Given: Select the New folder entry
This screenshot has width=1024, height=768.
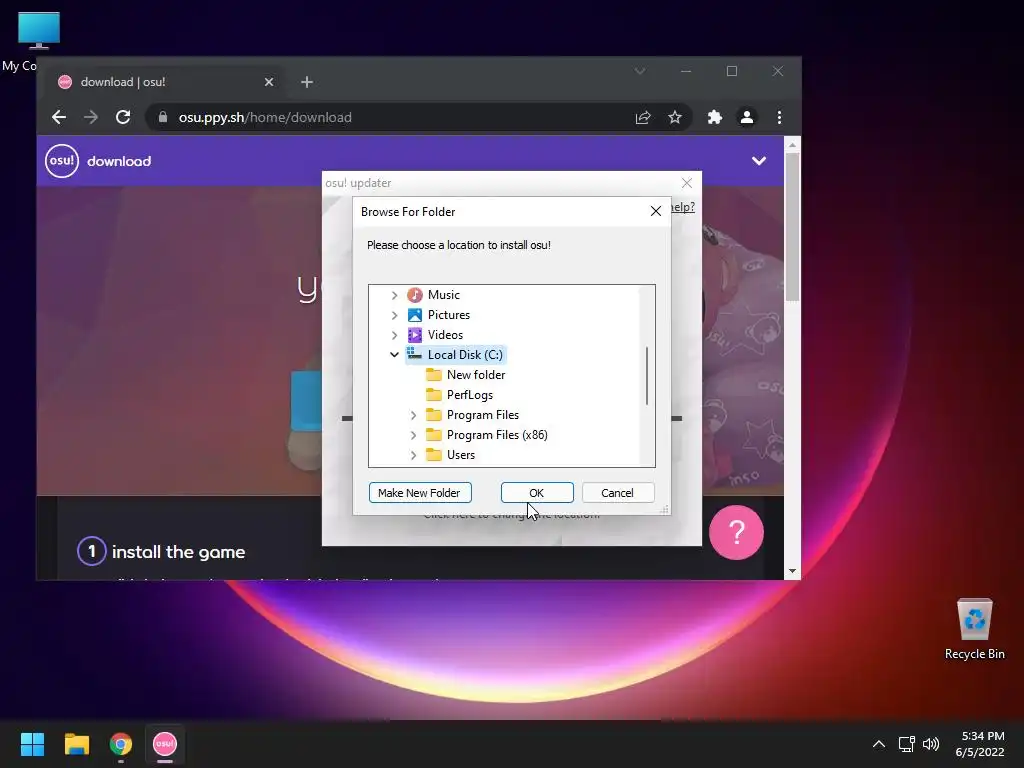Looking at the screenshot, I should click(x=475, y=376).
